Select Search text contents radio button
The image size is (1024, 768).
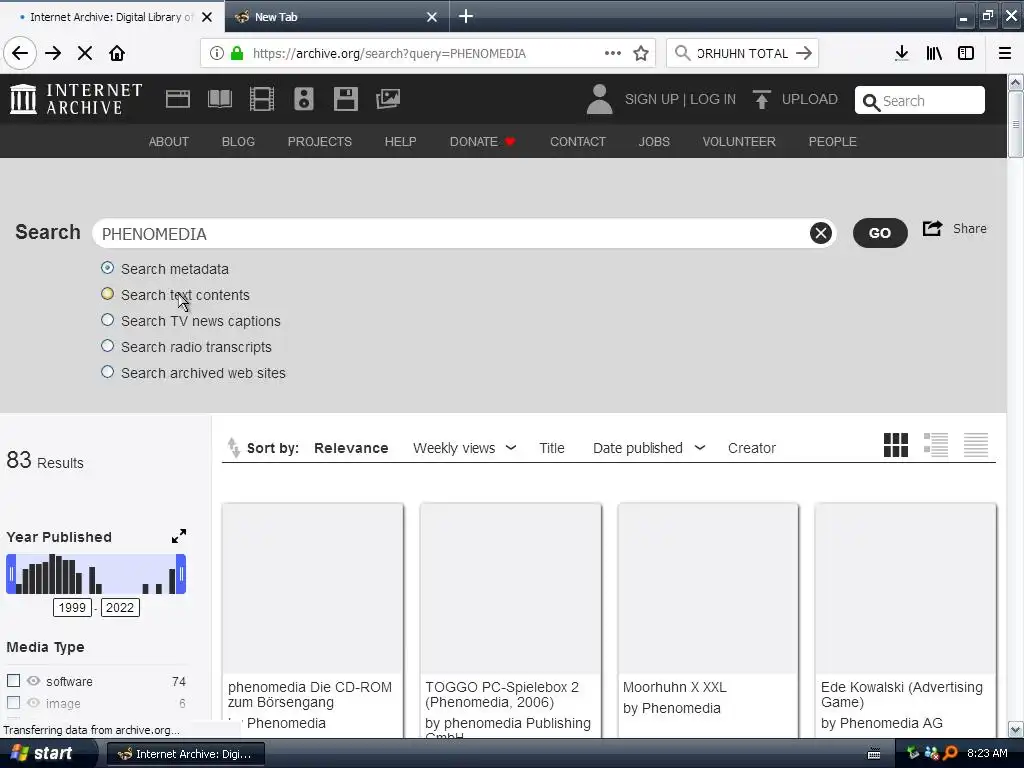[x=108, y=294]
